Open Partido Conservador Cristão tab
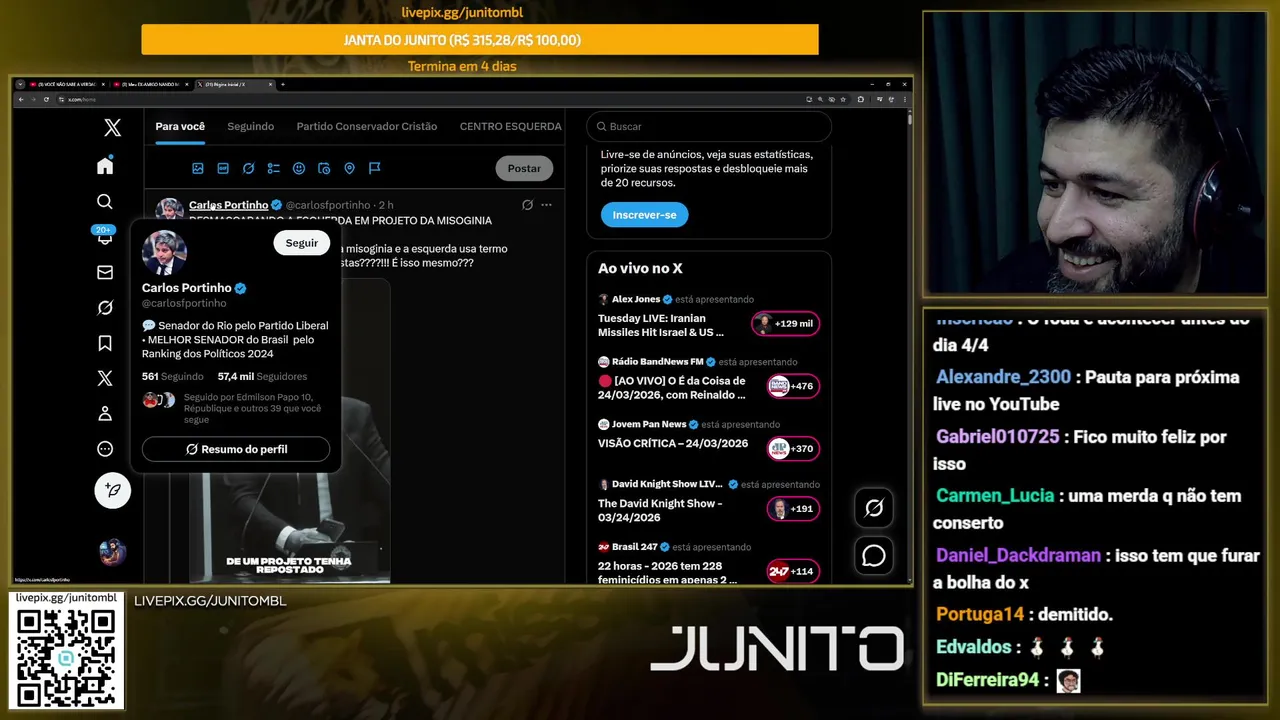The width and height of the screenshot is (1280, 720). coord(367,126)
